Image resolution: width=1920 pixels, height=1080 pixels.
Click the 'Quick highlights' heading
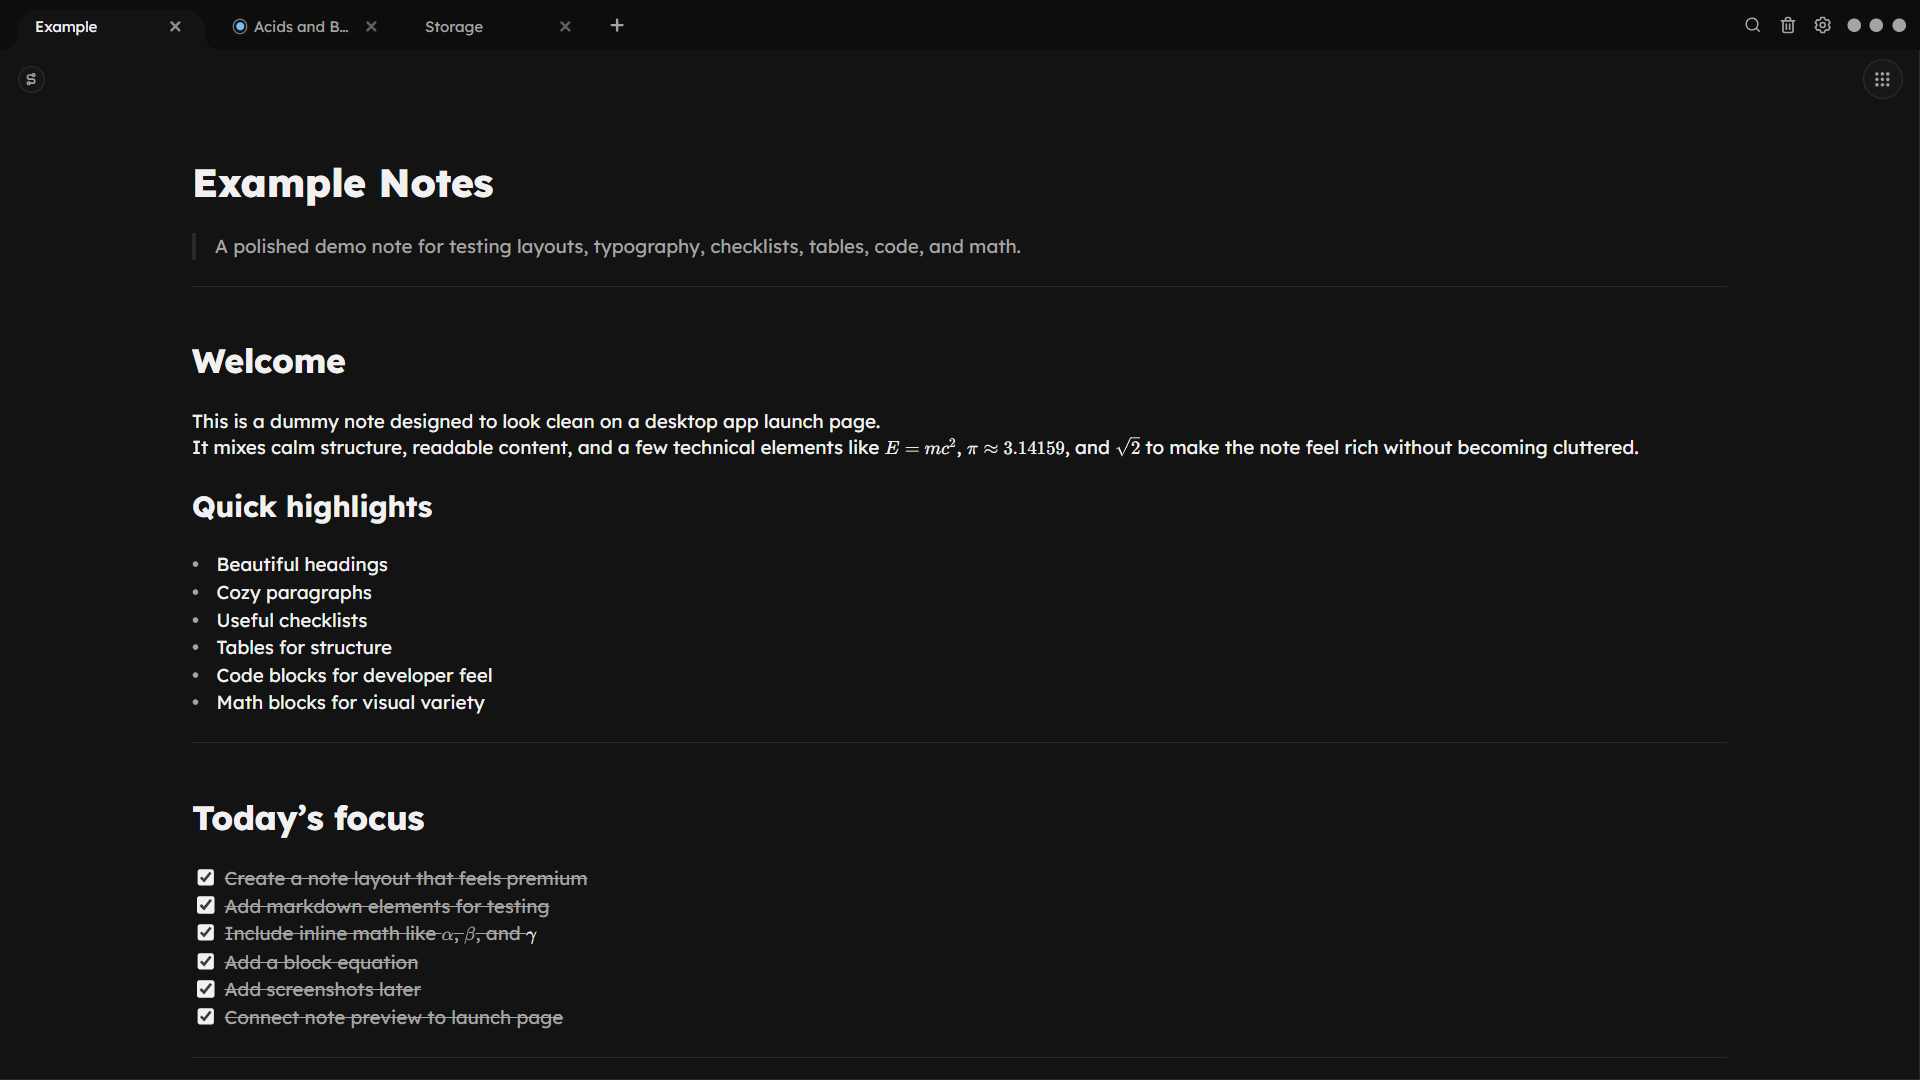point(311,507)
